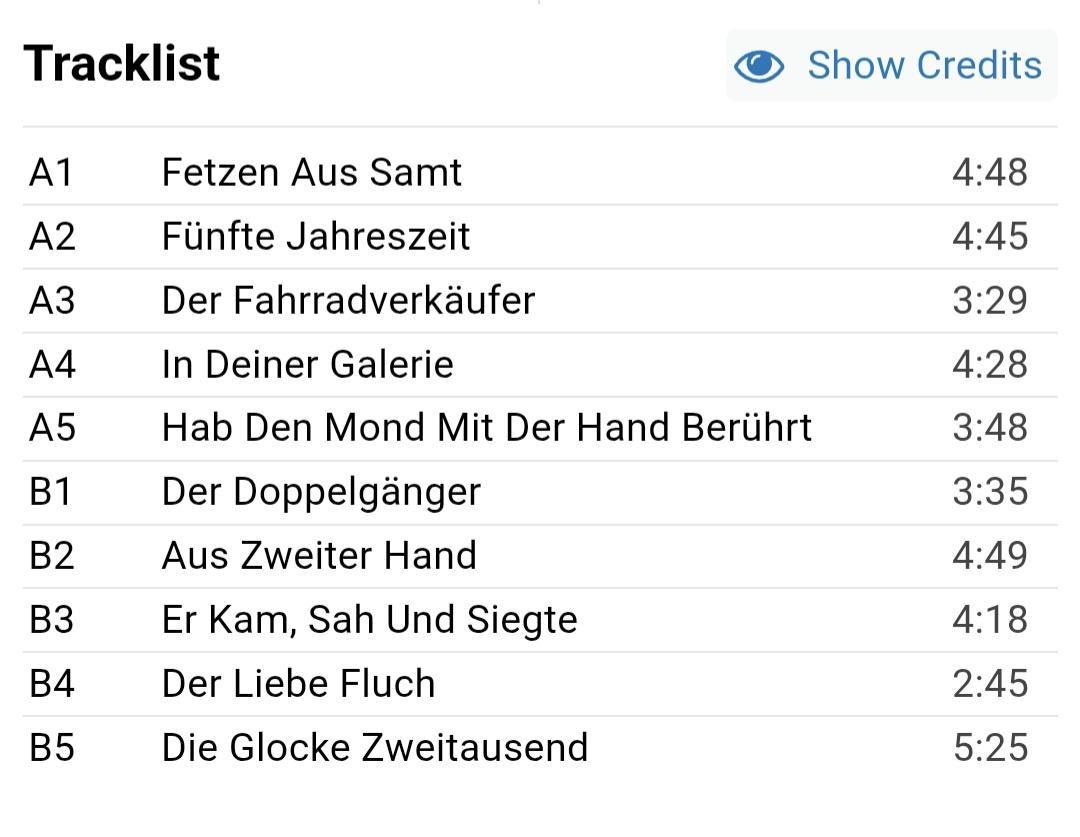Open the track Fünfte Jahreszeit
The width and height of the screenshot is (1080, 837).
[315, 236]
